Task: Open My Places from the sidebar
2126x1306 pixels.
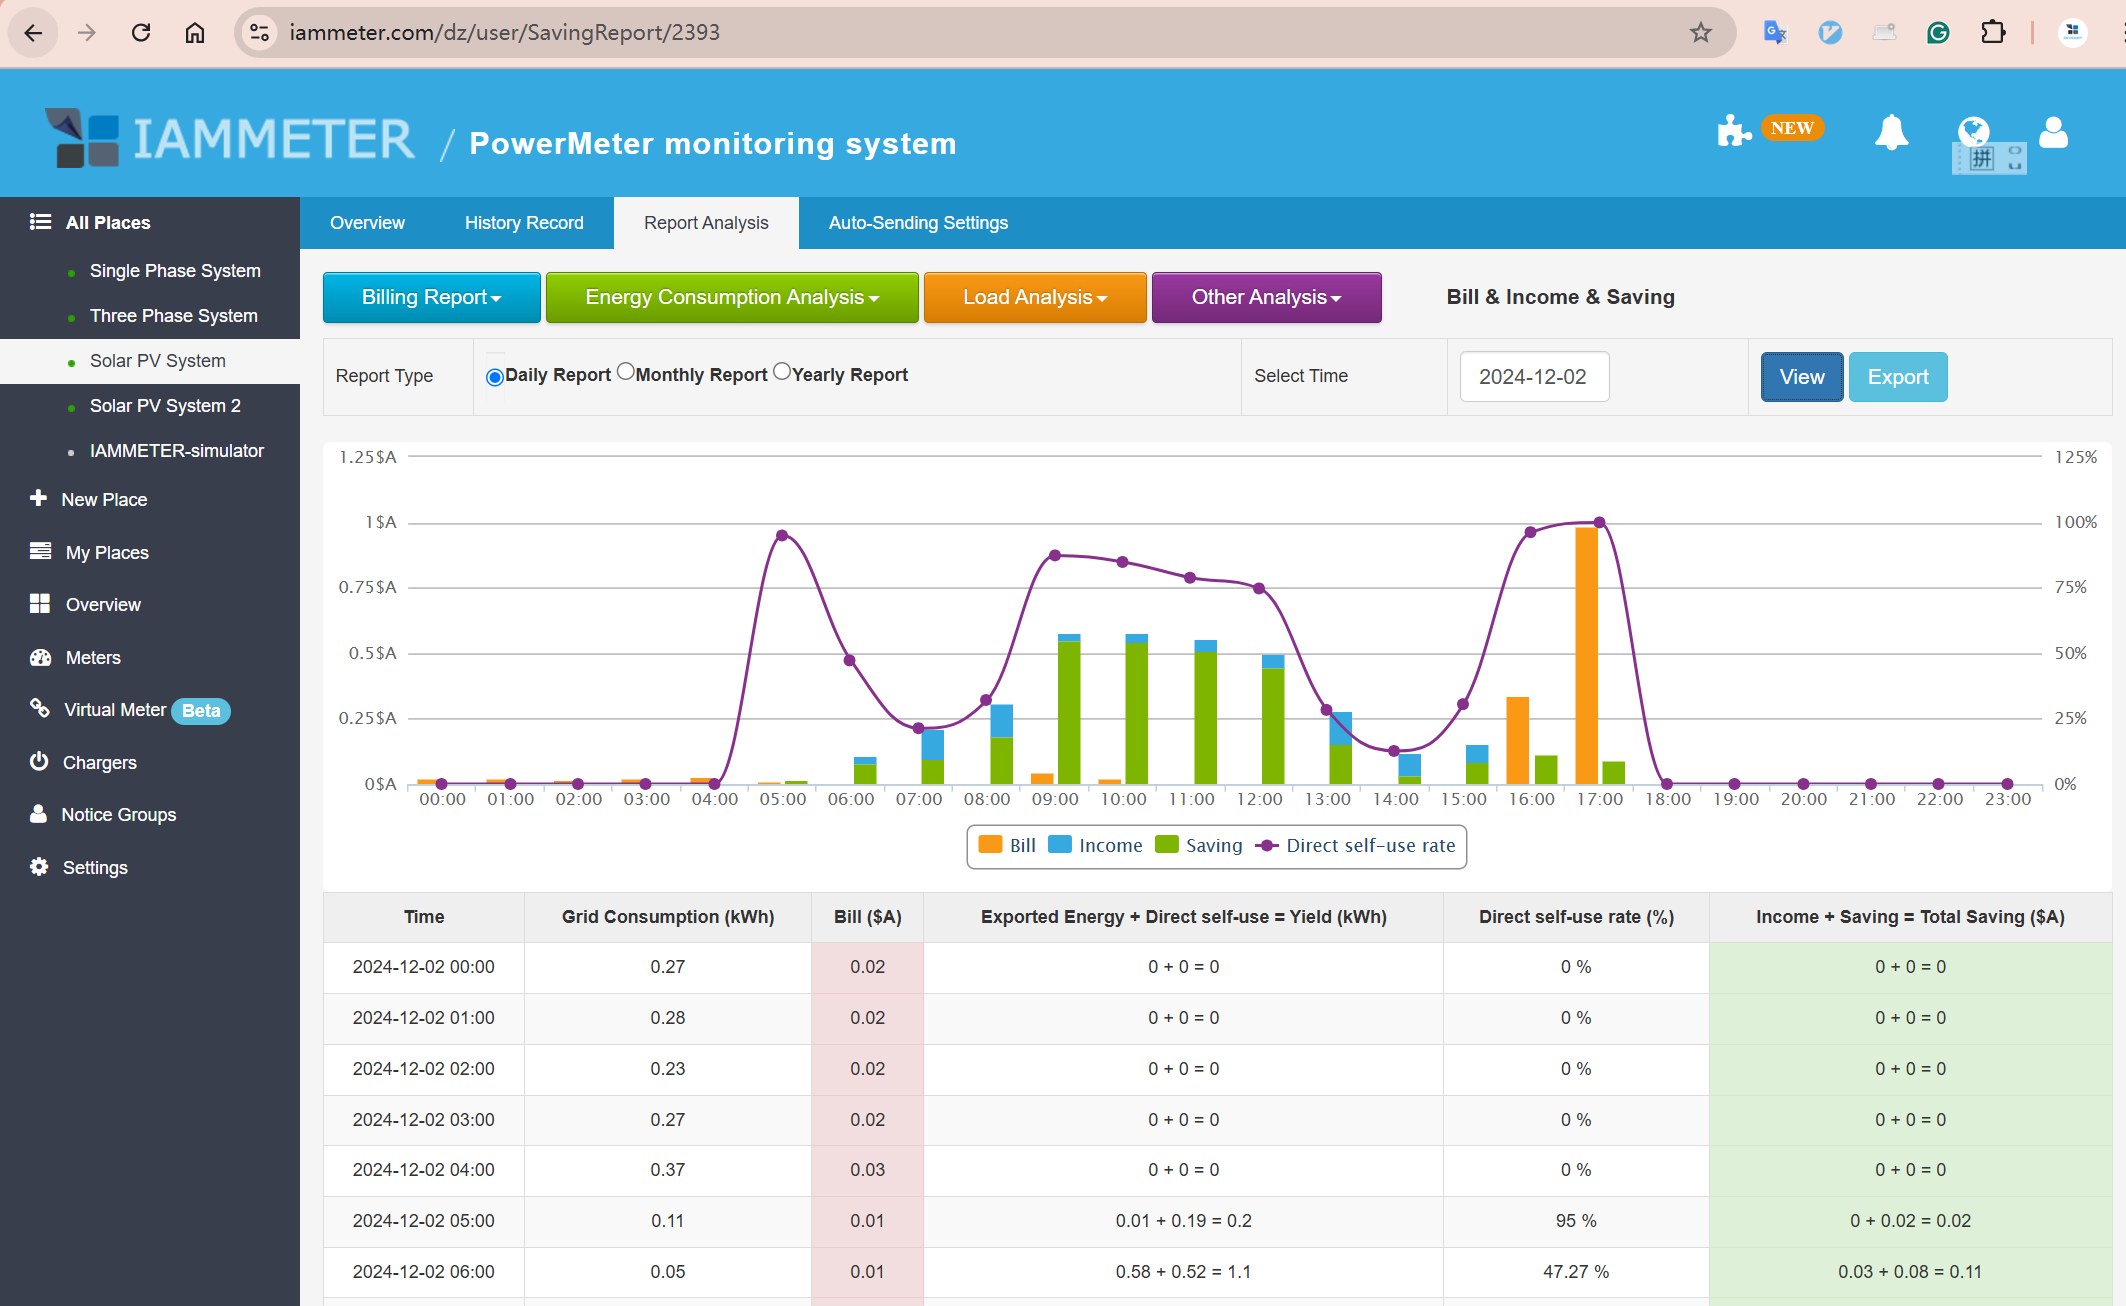Action: (106, 552)
